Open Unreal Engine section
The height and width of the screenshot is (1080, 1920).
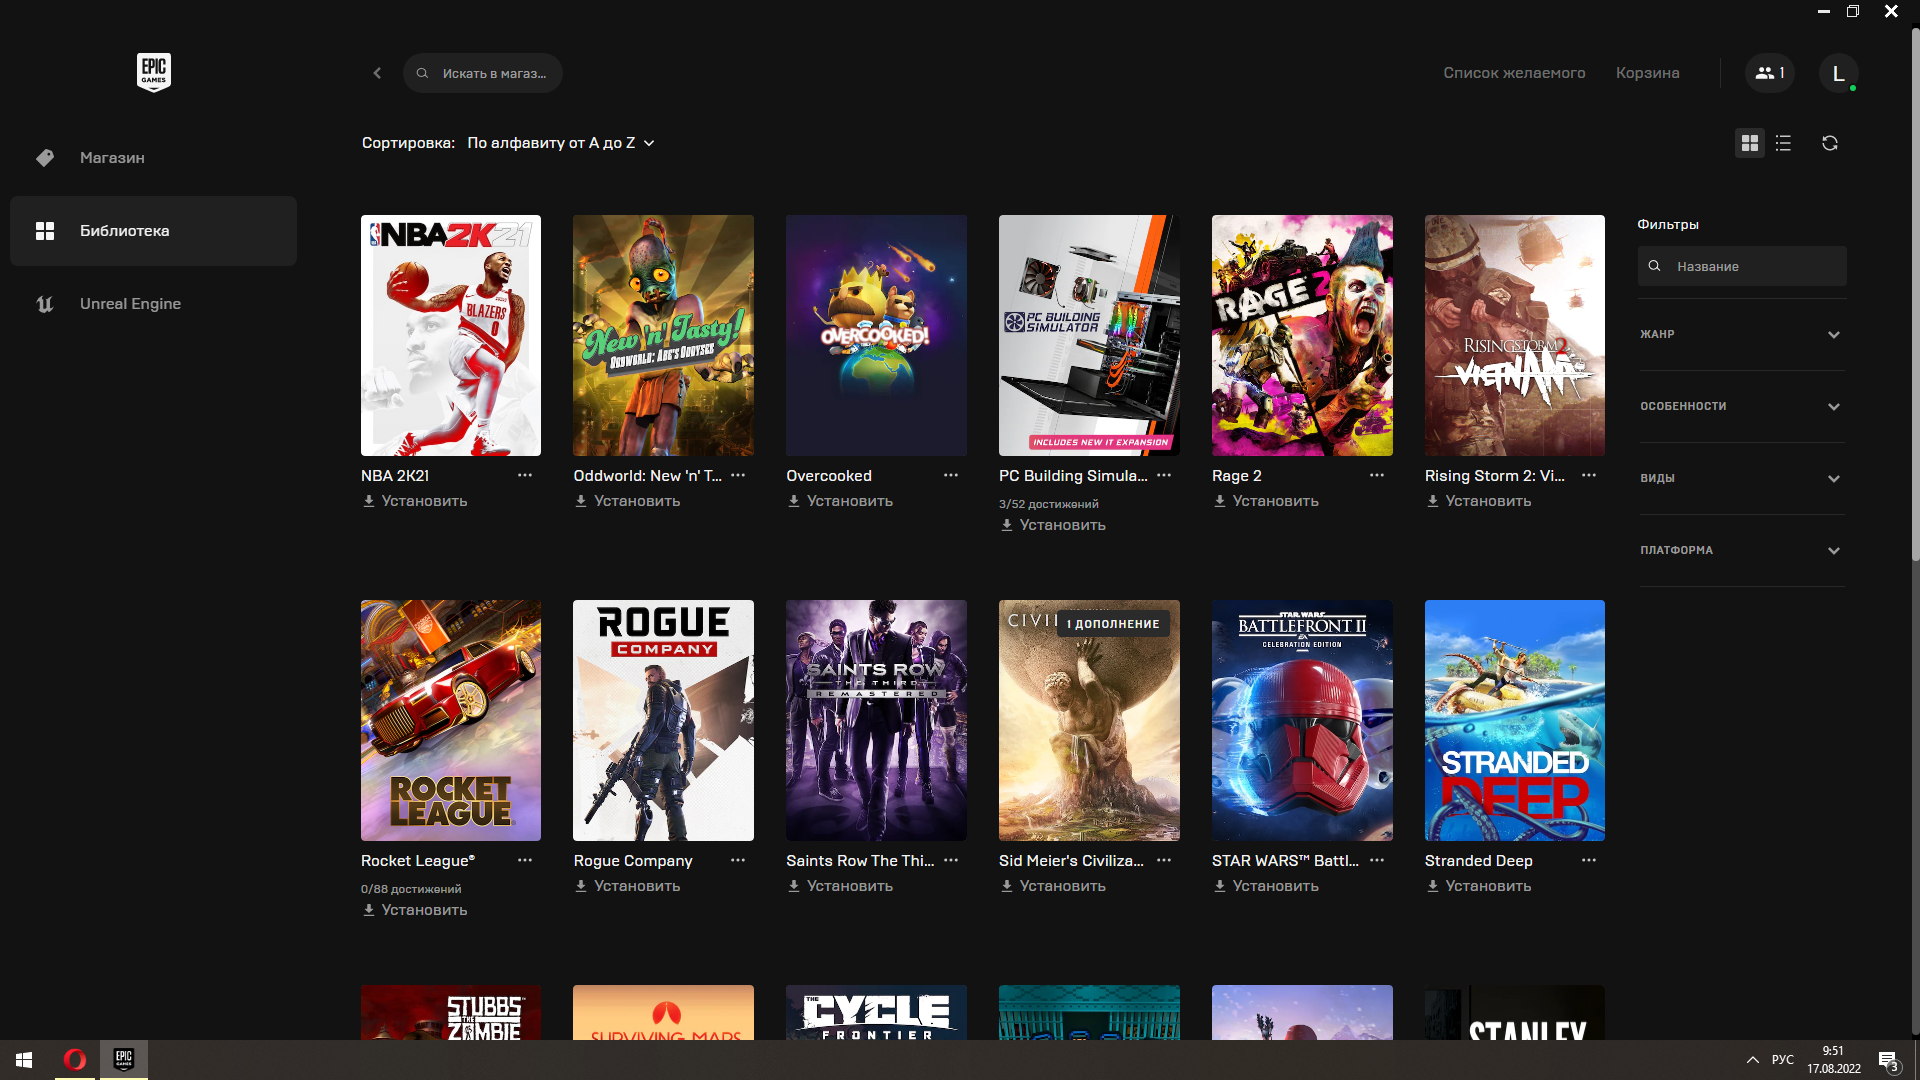153,304
